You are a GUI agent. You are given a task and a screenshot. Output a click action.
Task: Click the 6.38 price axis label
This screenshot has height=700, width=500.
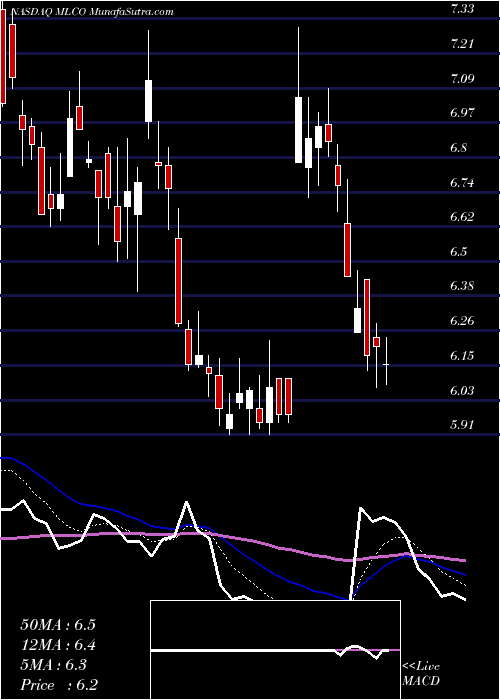point(463,286)
